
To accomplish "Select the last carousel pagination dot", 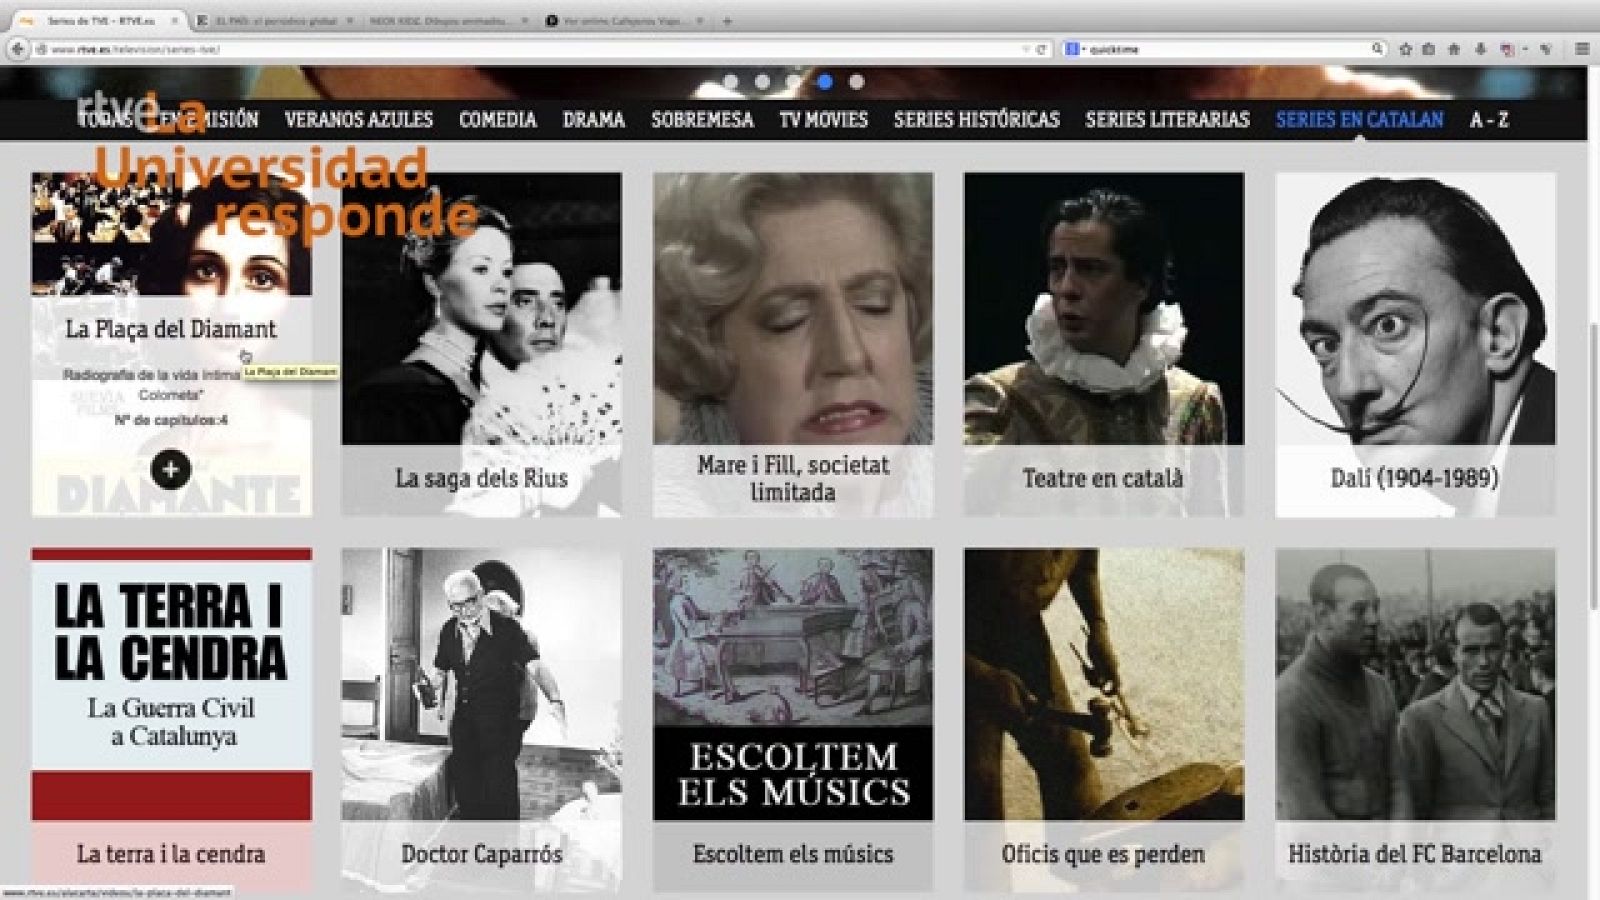I will pos(855,80).
